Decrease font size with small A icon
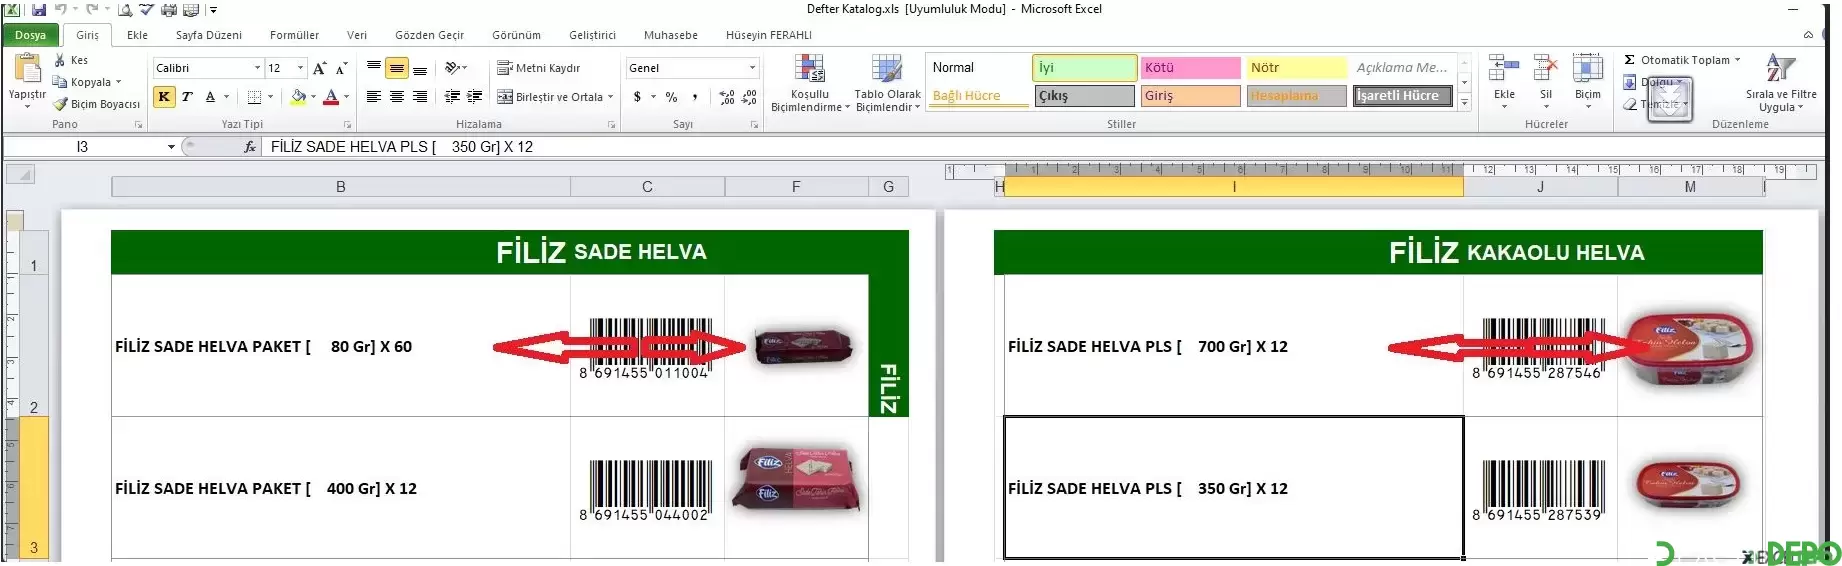 (x=341, y=68)
